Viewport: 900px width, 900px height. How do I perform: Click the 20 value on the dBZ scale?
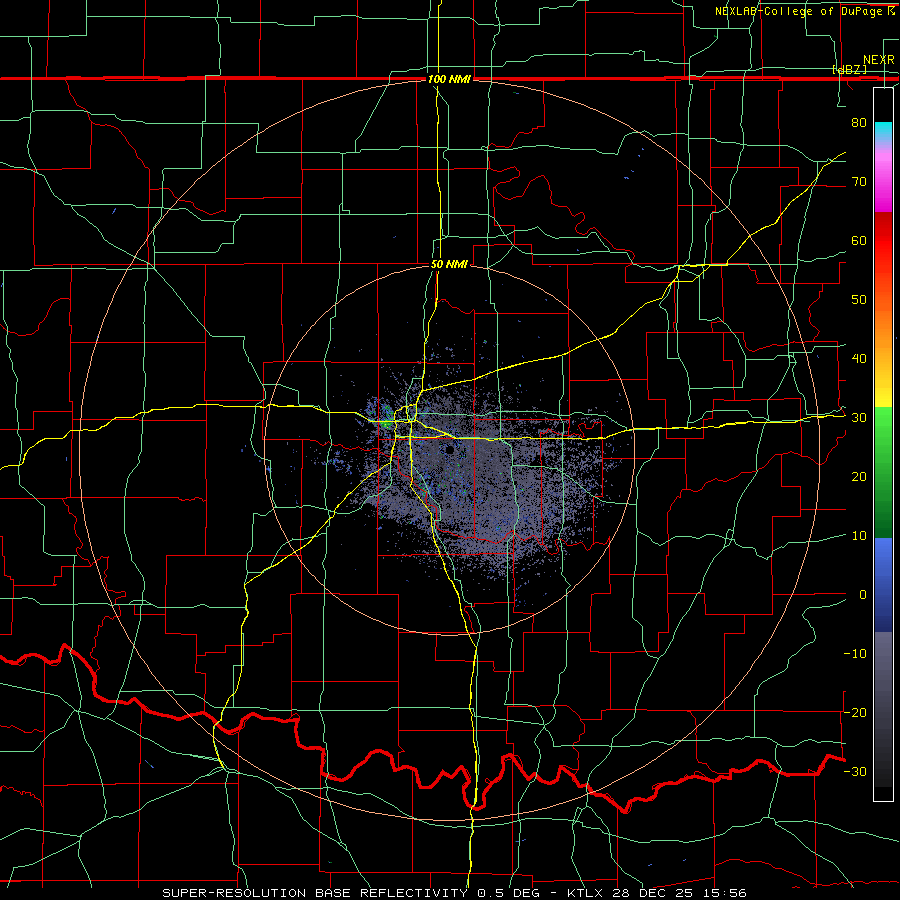tap(859, 477)
